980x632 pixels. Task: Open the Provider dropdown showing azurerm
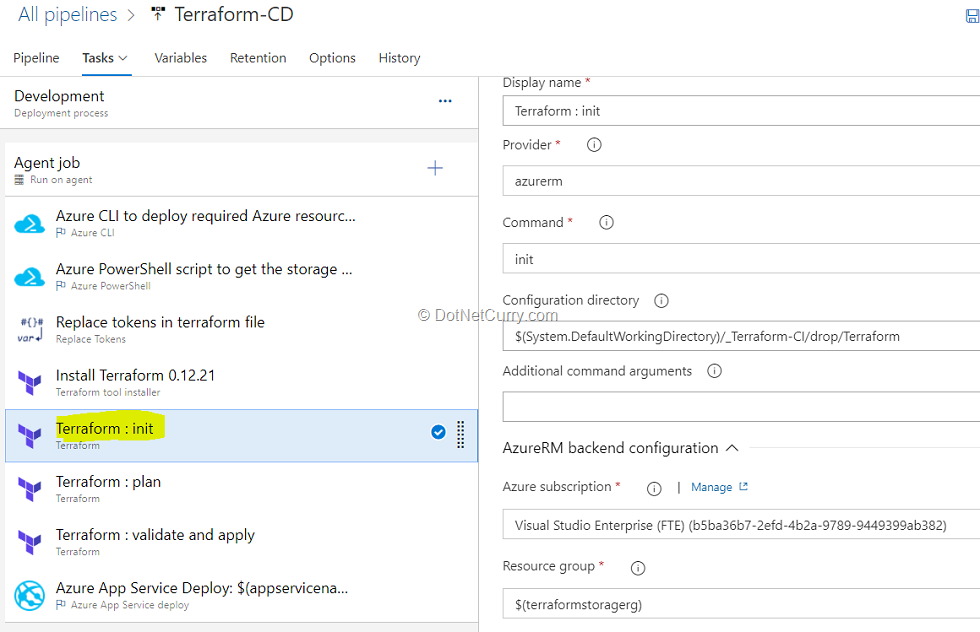coord(741,181)
